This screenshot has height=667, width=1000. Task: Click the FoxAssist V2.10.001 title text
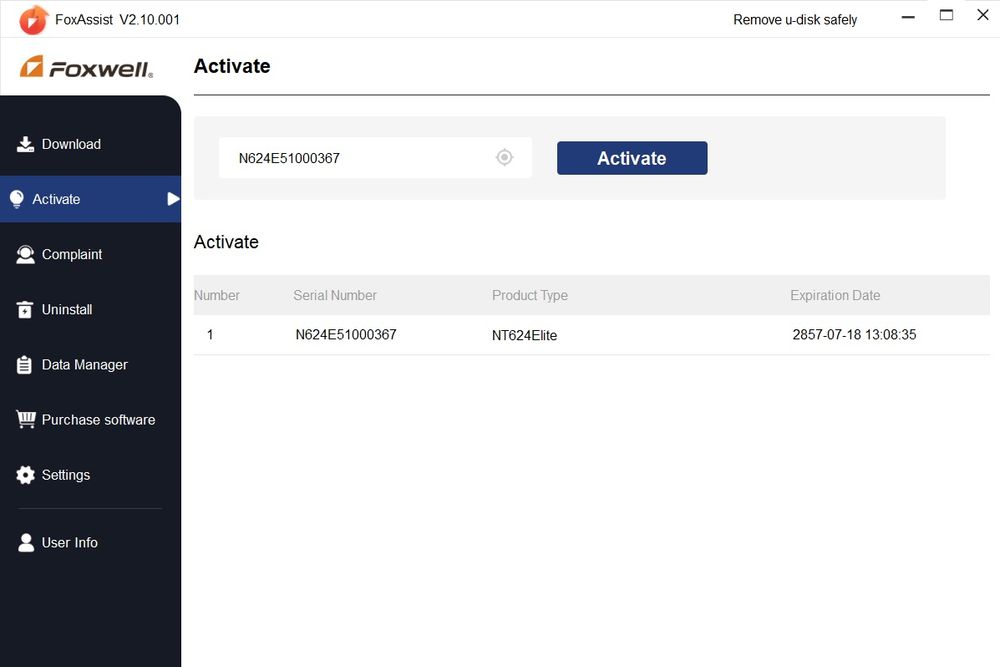point(117,20)
